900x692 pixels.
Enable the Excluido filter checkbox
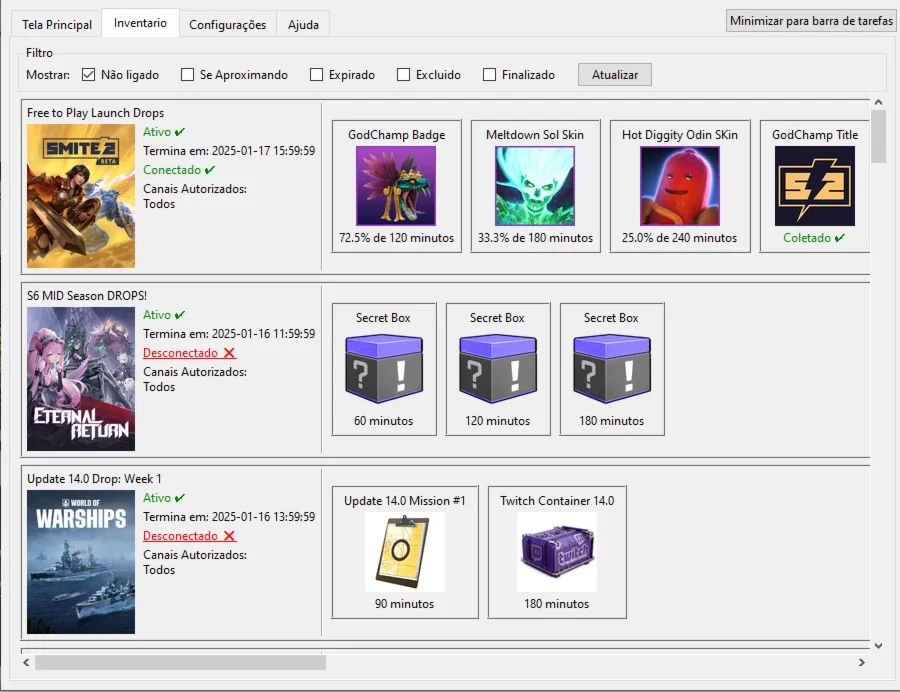[404, 75]
